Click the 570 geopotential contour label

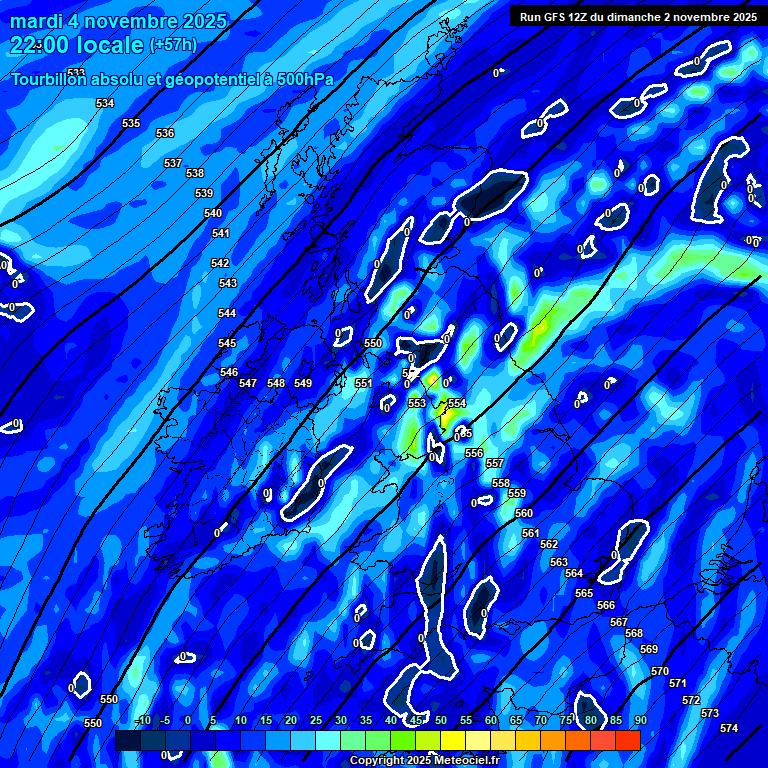(x=659, y=671)
